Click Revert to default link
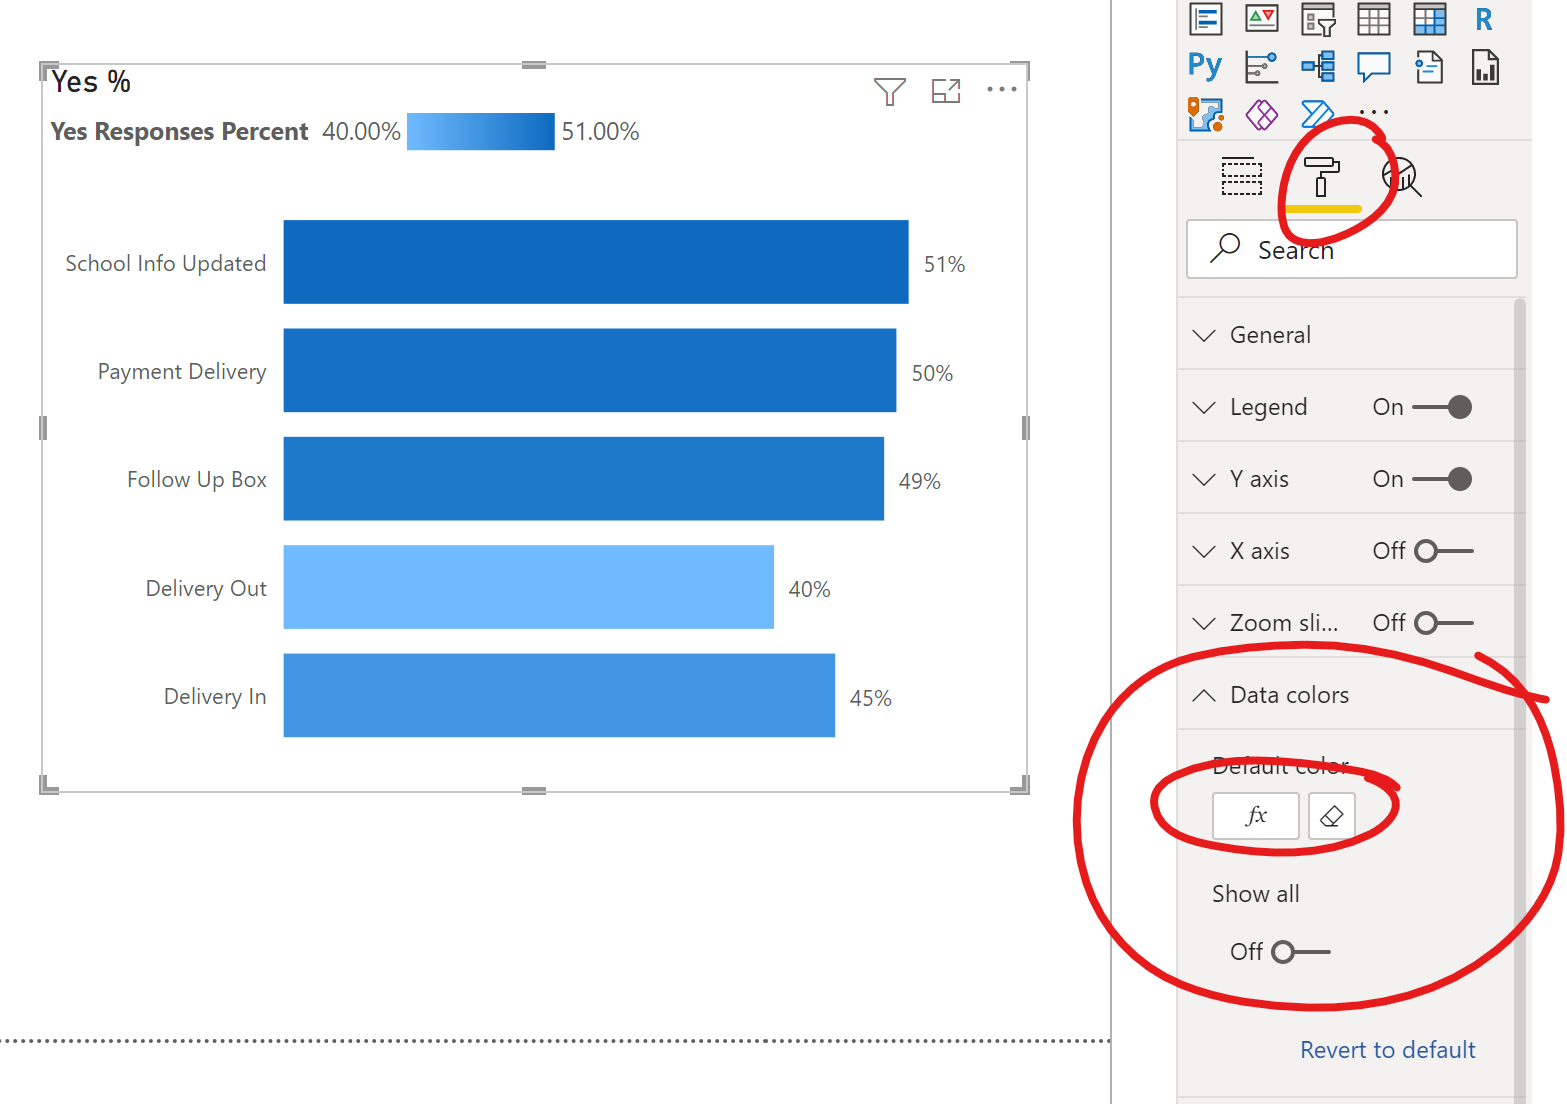The height and width of the screenshot is (1104, 1567). point(1388,1050)
